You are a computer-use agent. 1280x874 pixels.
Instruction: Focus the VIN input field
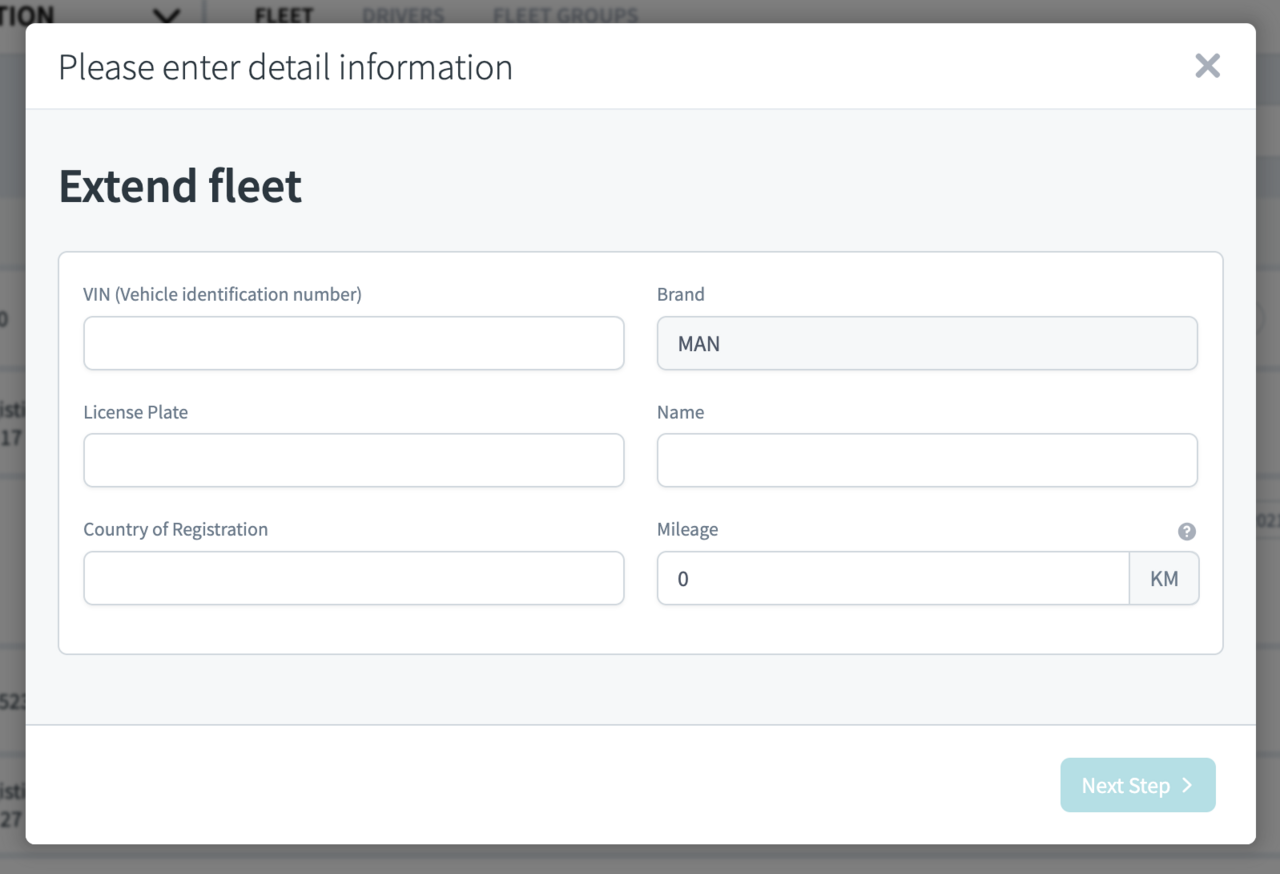point(353,343)
